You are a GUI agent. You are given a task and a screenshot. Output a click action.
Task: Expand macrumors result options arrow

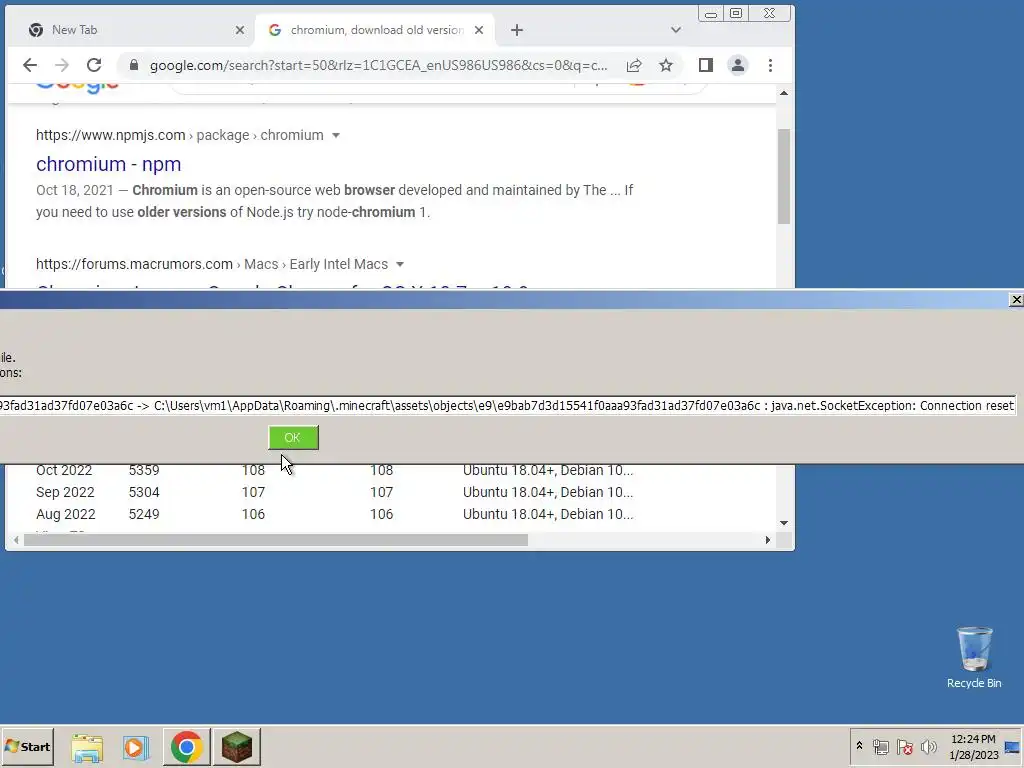pos(400,264)
